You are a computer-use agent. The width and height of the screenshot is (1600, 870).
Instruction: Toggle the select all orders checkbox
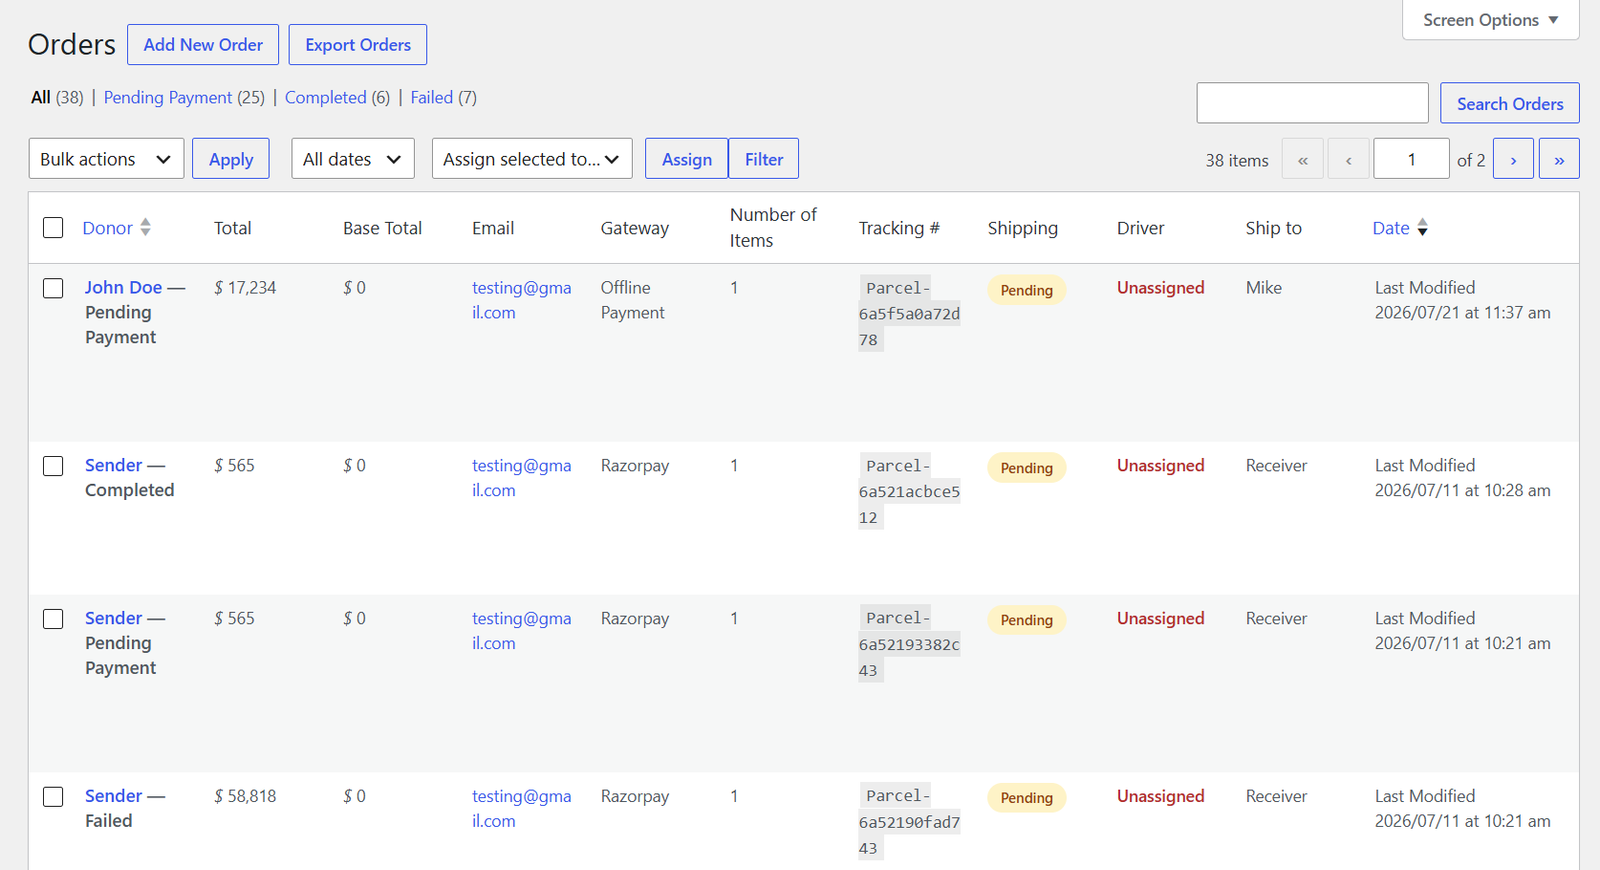(x=53, y=228)
